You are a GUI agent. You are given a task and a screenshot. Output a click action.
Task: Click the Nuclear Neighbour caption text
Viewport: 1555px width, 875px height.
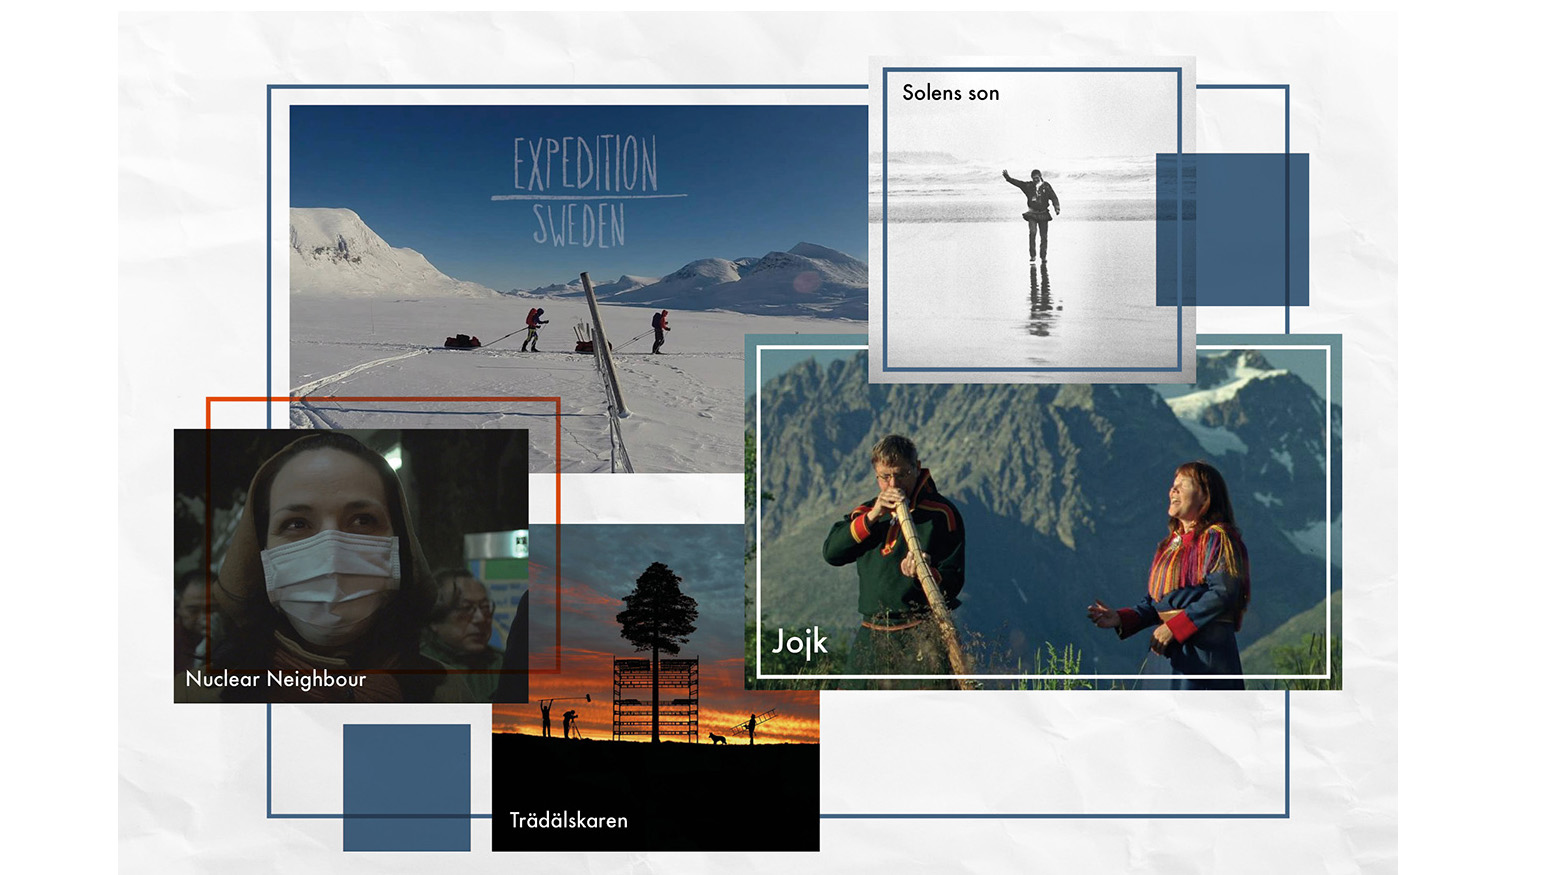click(x=276, y=679)
